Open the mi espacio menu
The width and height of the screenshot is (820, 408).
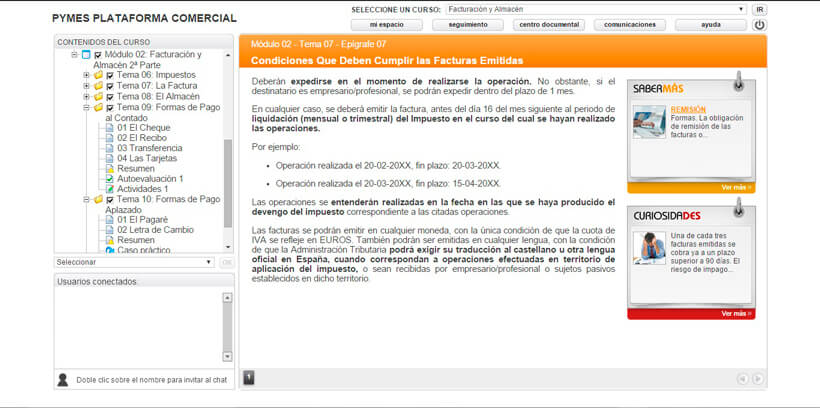coord(386,25)
